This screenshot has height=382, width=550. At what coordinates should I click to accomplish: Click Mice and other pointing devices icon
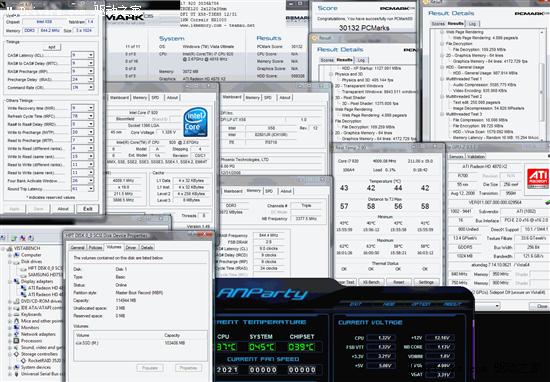(x=16, y=321)
